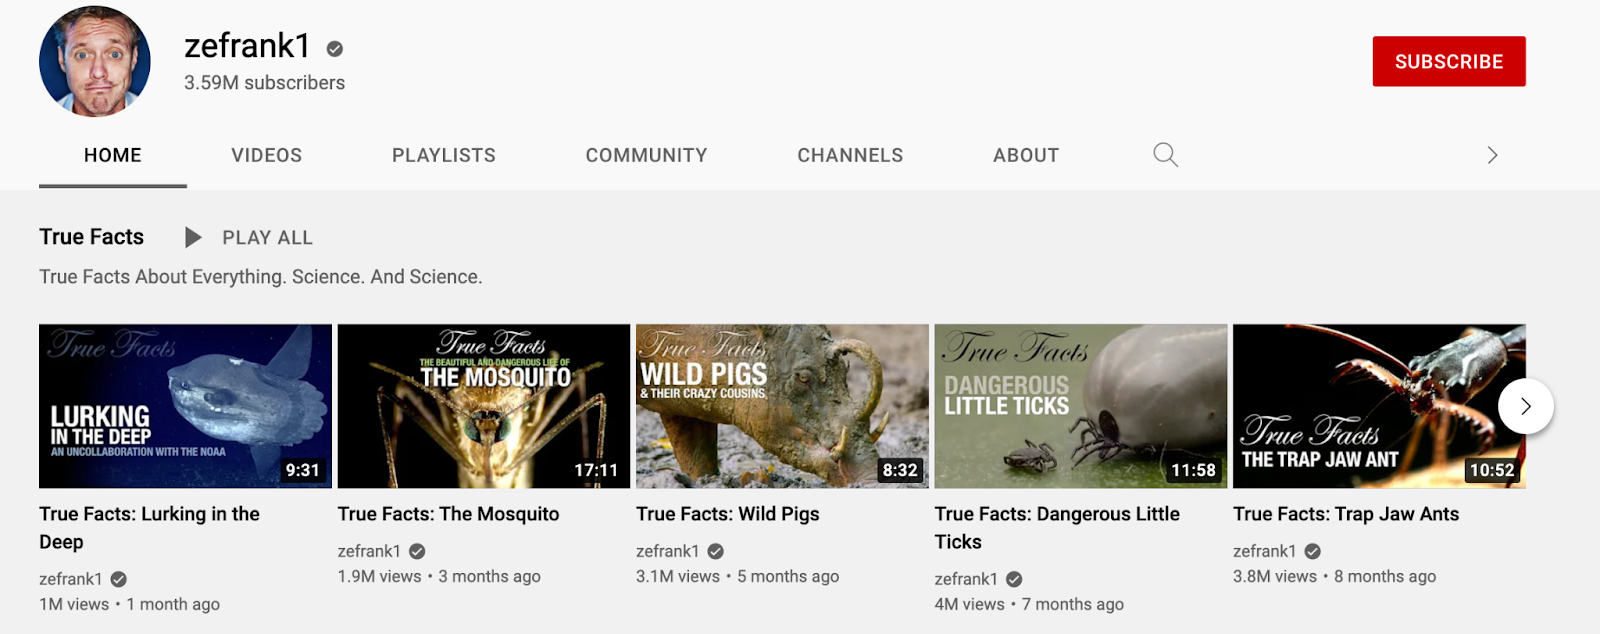The image size is (1600, 634).
Task: Watch Dangerous Little Ticks thumbnail
Action: coord(1081,406)
